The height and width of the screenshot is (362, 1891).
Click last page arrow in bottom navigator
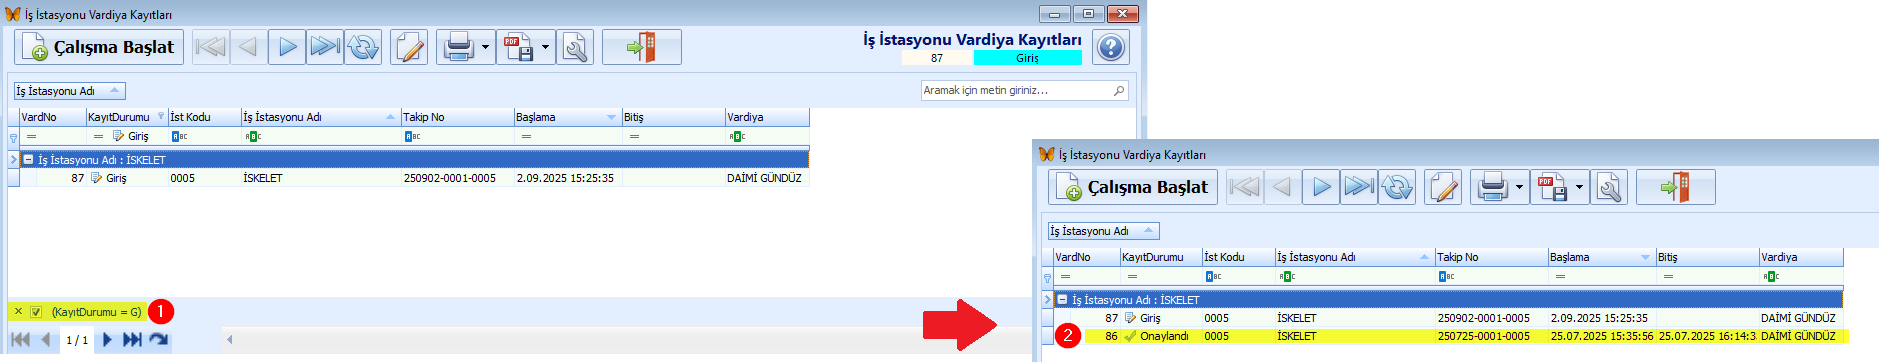point(131,340)
